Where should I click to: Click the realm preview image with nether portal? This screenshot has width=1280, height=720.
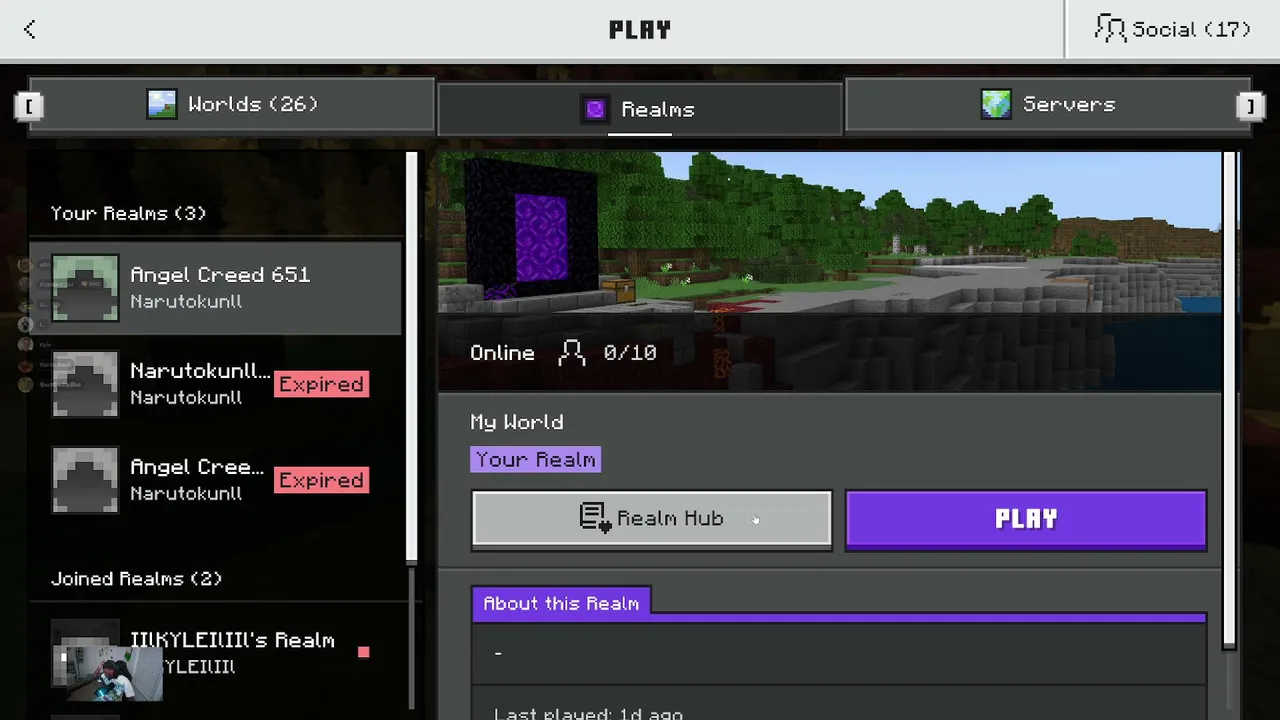pos(830,233)
